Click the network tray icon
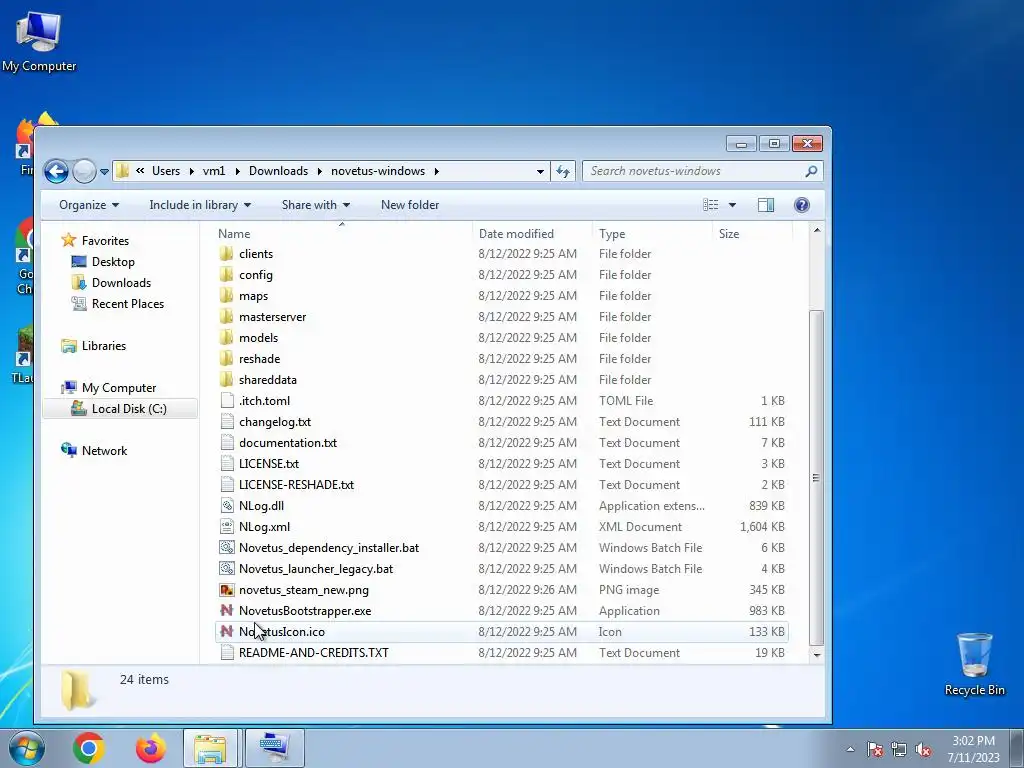Viewport: 1024px width, 768px height. (899, 750)
